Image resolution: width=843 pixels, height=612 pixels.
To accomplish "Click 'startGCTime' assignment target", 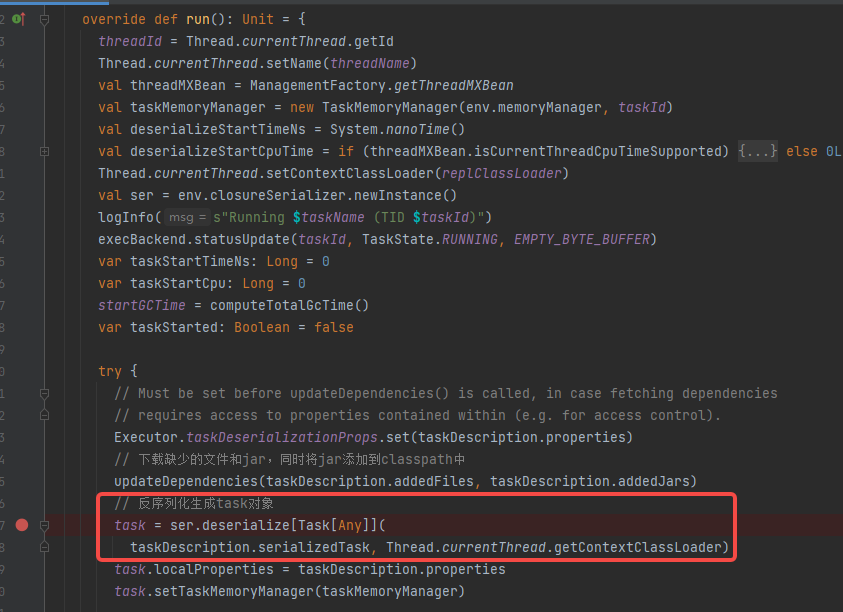I will point(141,305).
